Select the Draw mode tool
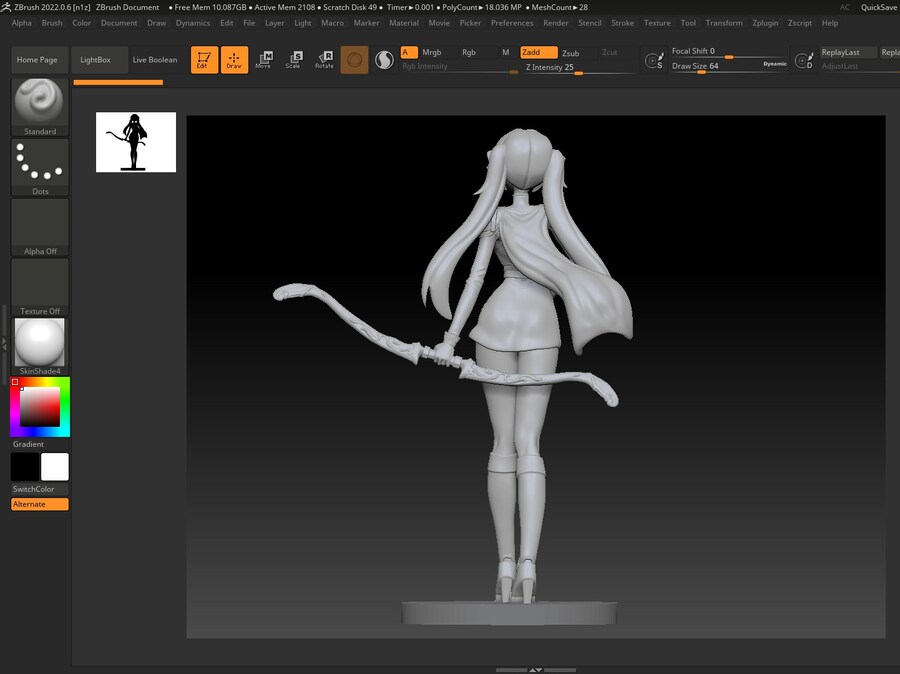This screenshot has height=674, width=900. click(x=234, y=60)
